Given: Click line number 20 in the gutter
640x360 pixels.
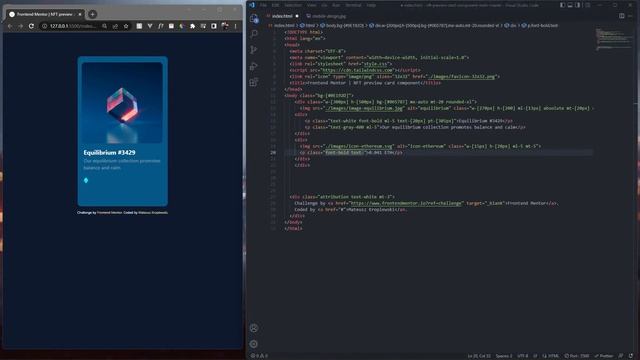Looking at the screenshot, I should [273, 152].
